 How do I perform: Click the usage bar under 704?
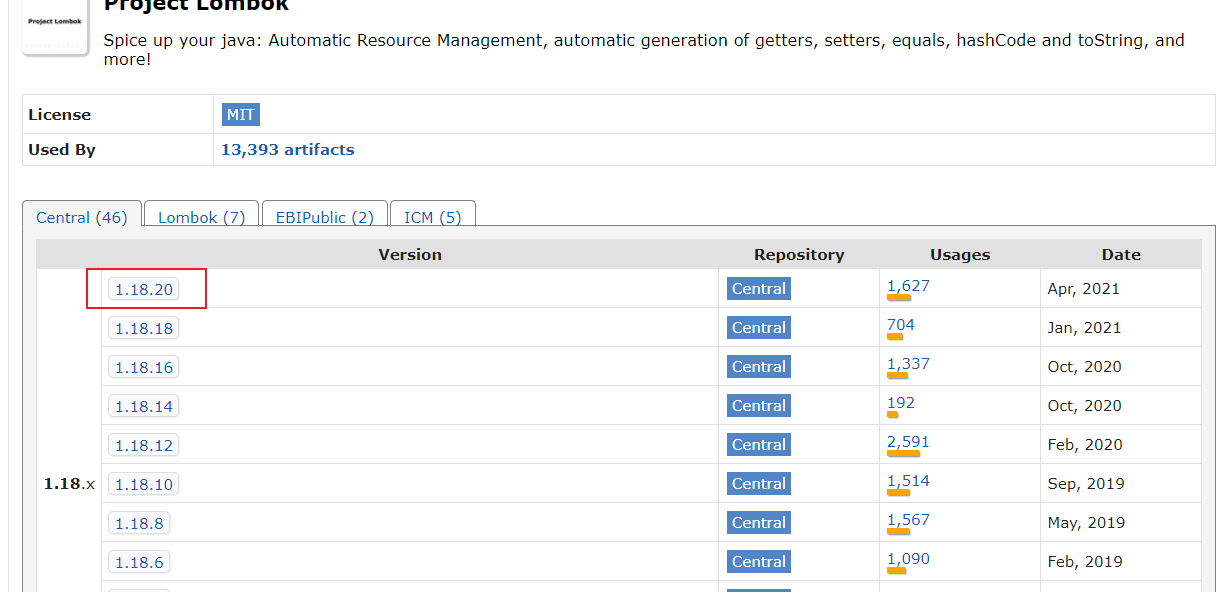point(895,337)
